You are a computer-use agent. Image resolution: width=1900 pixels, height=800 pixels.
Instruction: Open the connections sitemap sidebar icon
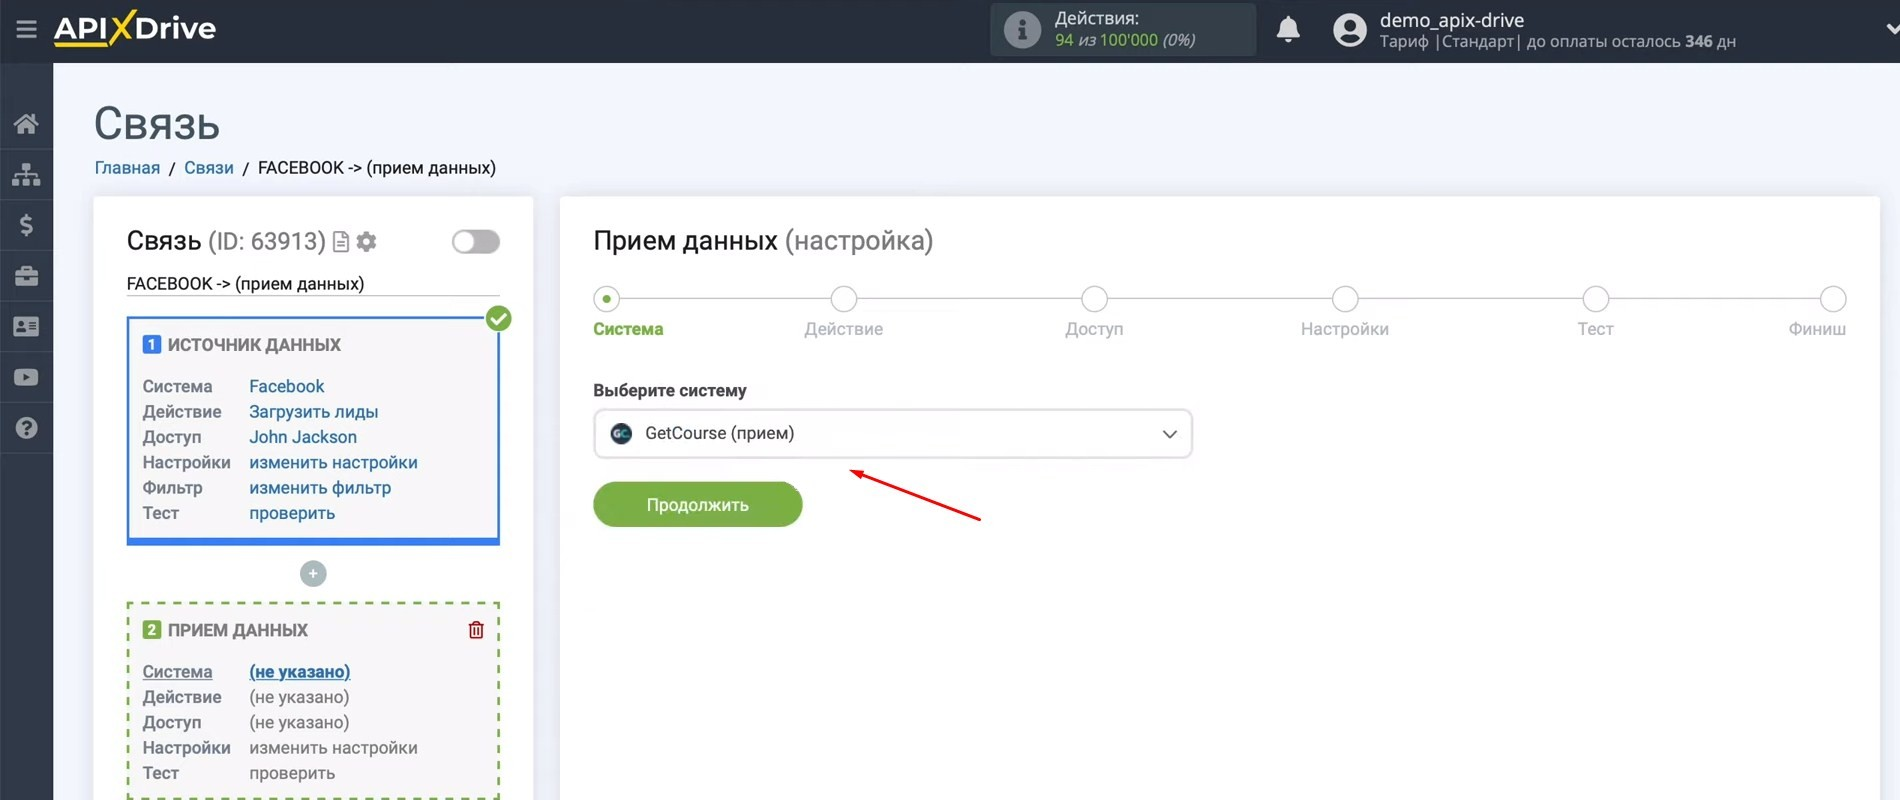26,174
